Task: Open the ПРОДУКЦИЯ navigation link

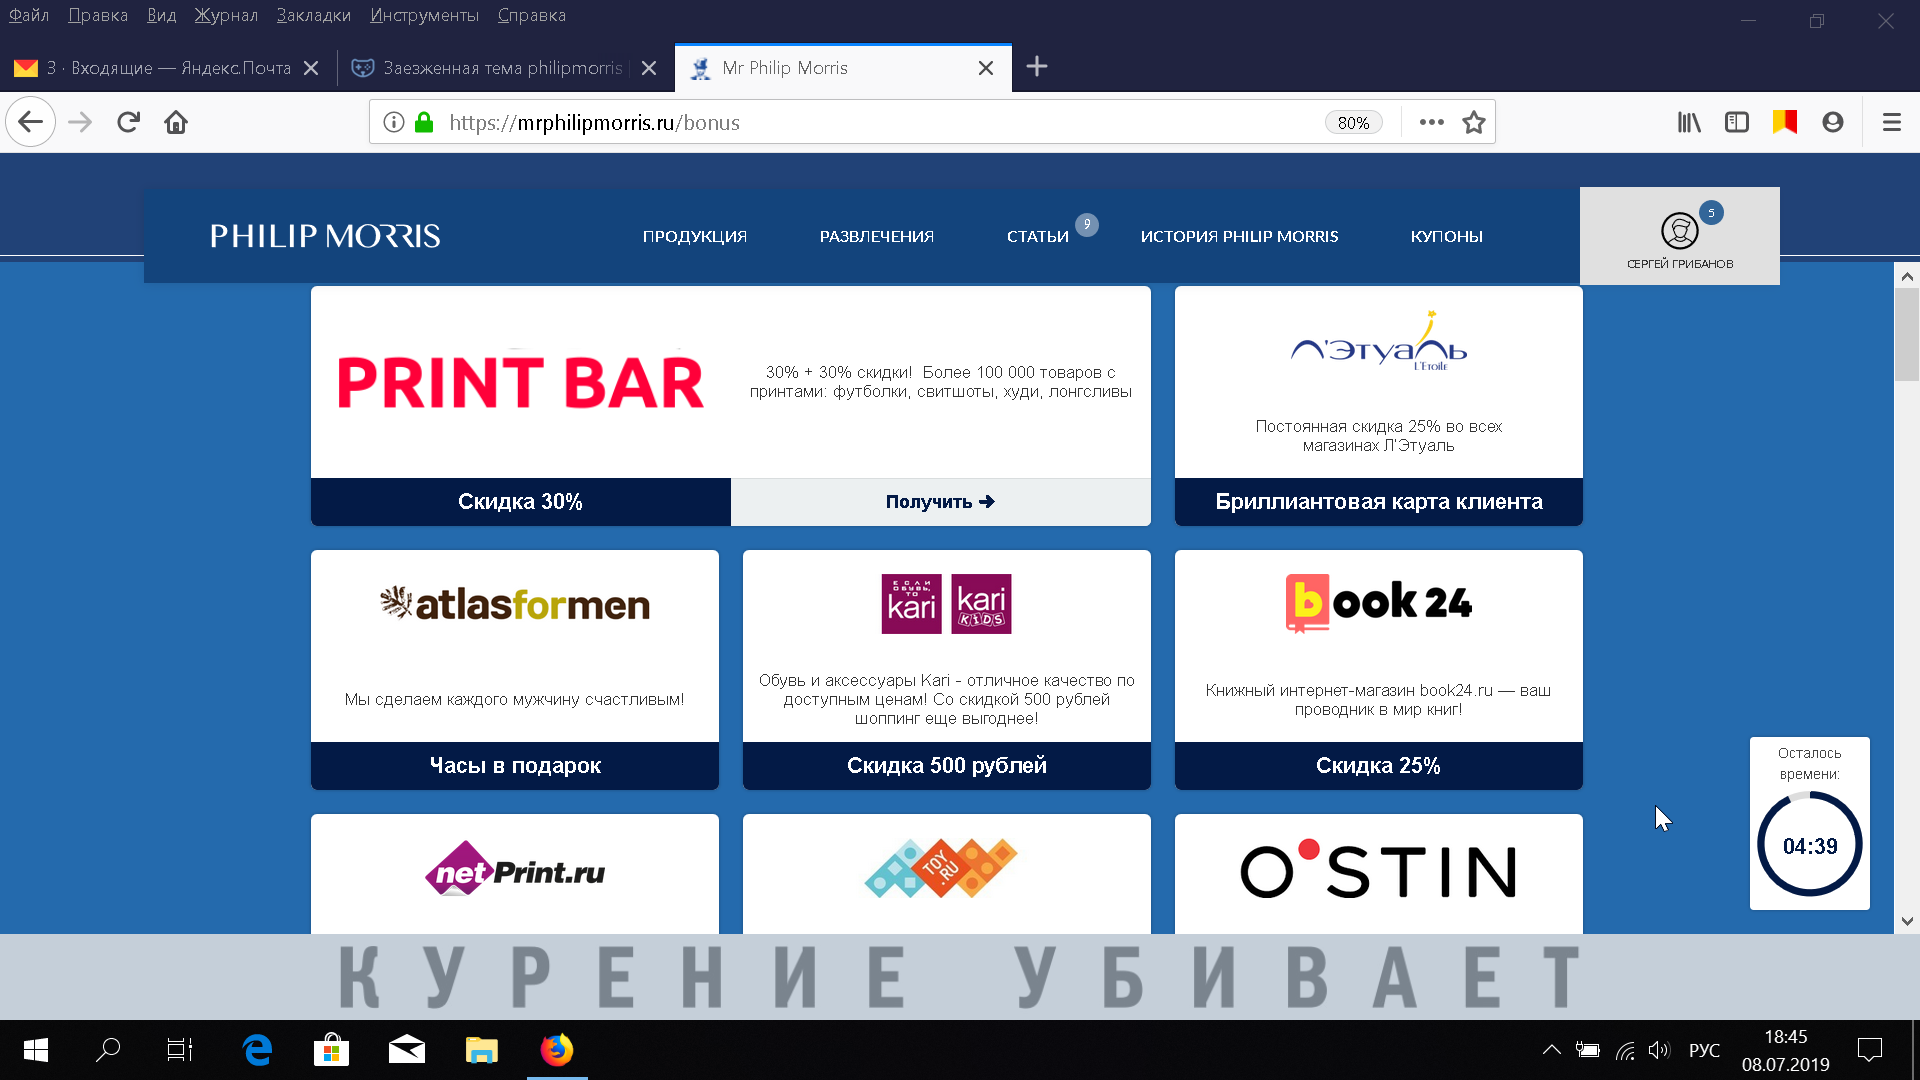Action: pos(695,236)
